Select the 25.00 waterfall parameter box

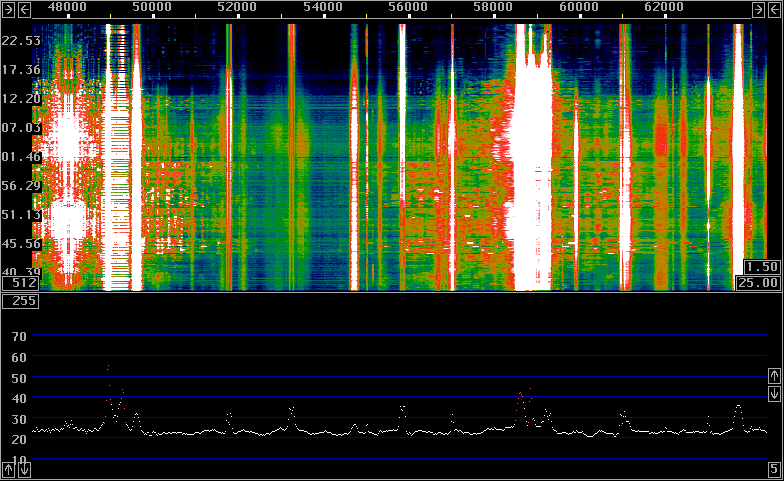point(758,283)
